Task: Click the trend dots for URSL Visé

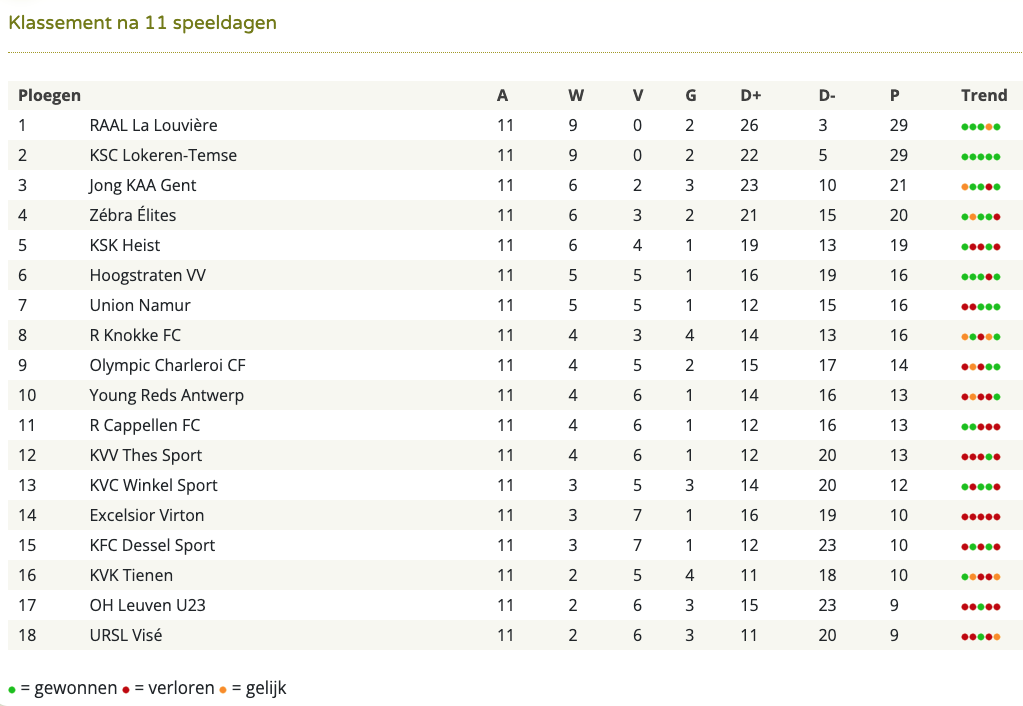Action: point(981,637)
